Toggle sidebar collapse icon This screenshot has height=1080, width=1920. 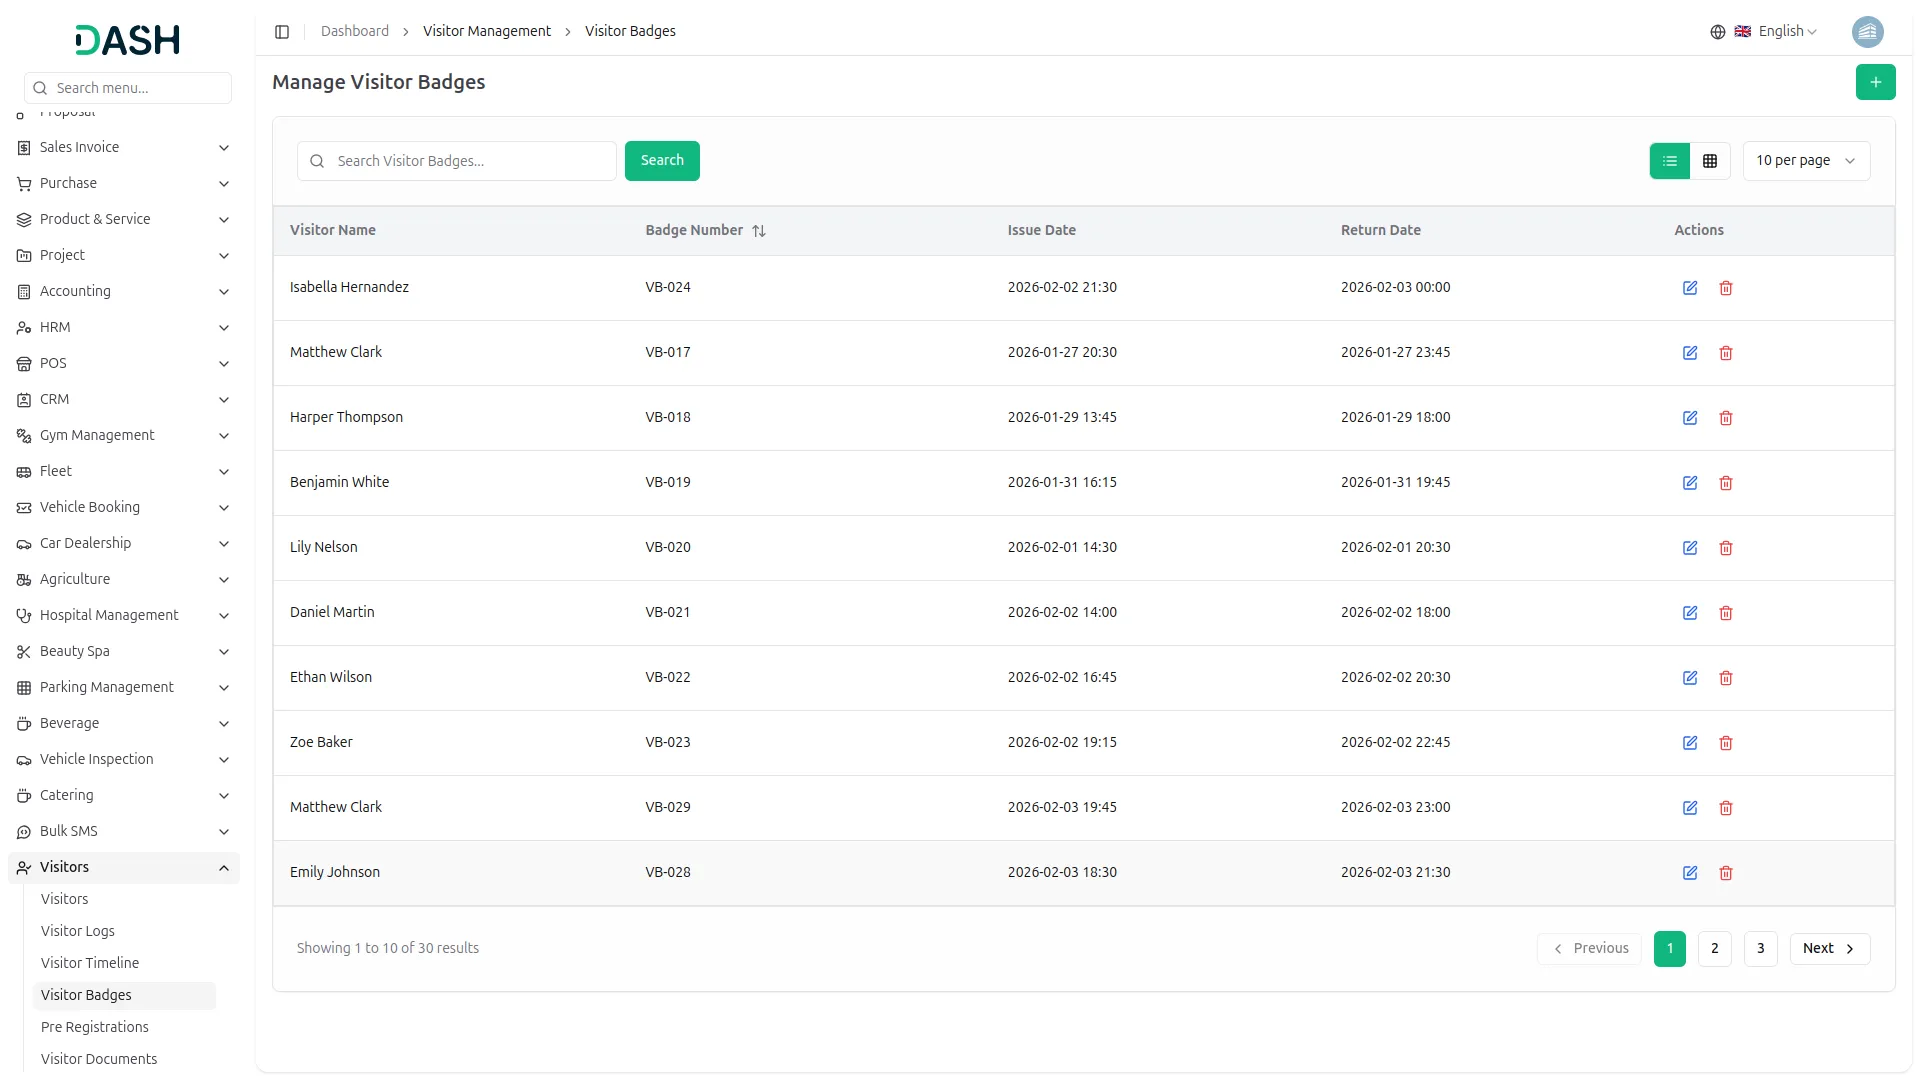(282, 32)
